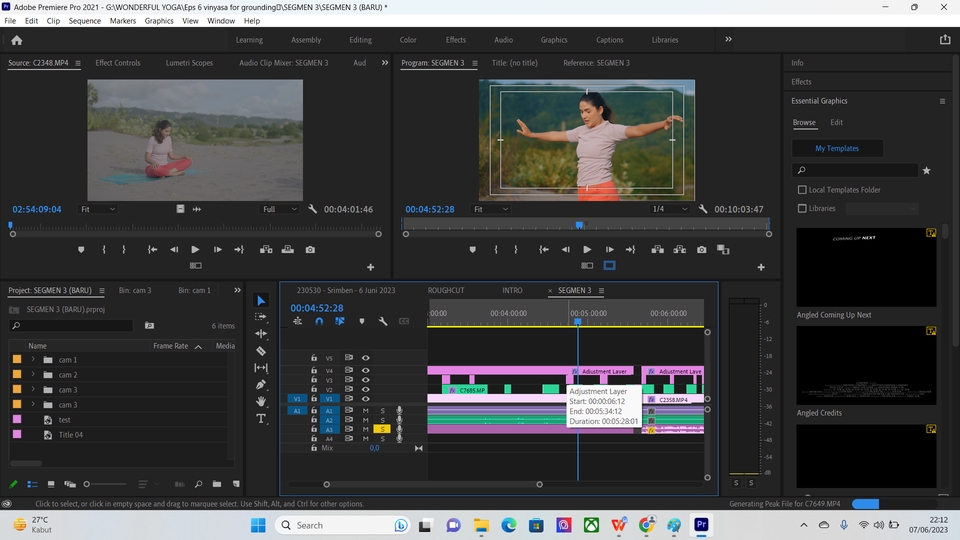
Task: Toggle V4 track output eye
Action: point(366,370)
